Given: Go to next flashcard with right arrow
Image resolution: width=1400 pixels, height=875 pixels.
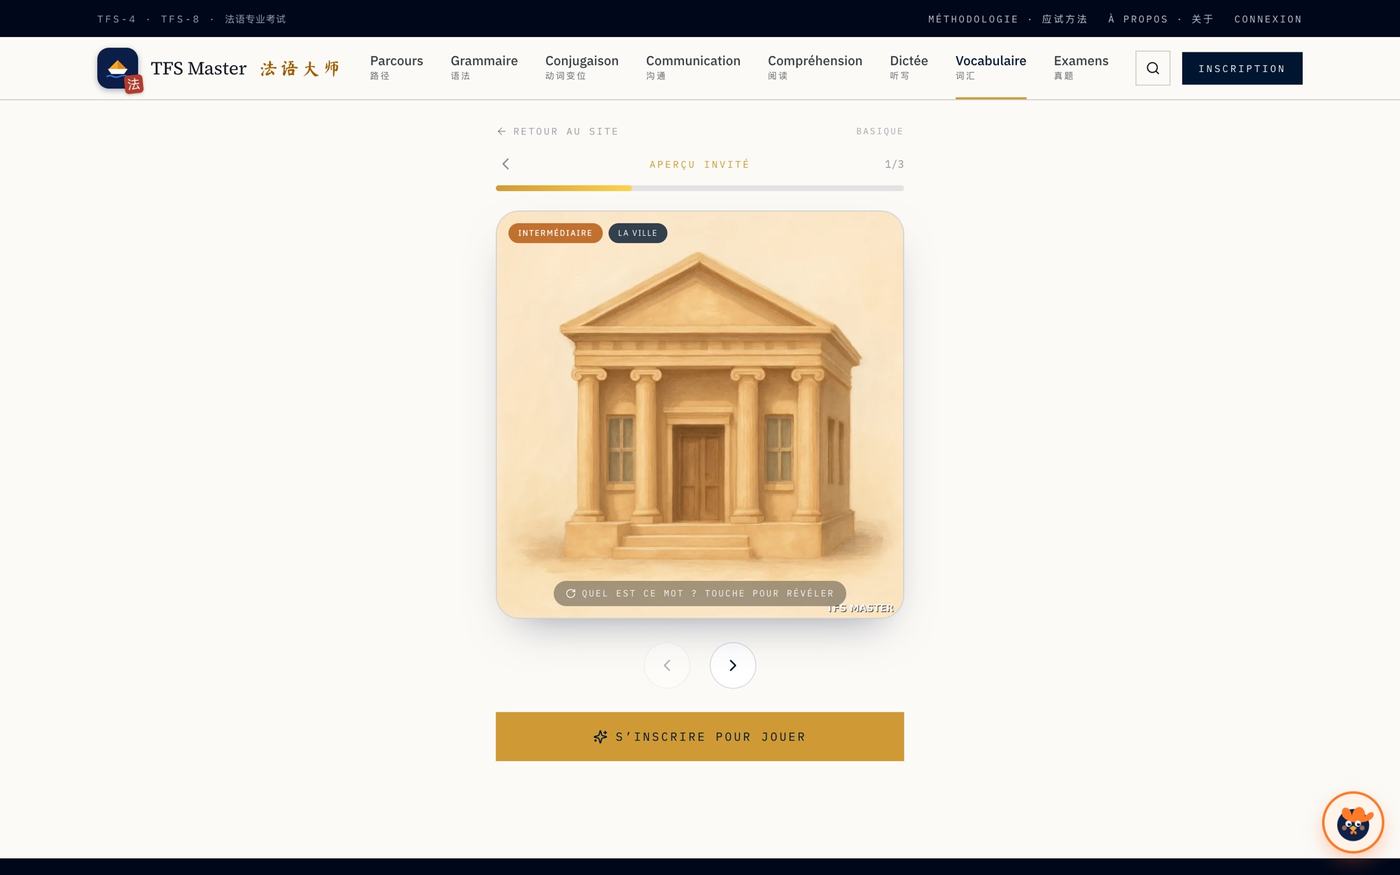Looking at the screenshot, I should click(733, 665).
